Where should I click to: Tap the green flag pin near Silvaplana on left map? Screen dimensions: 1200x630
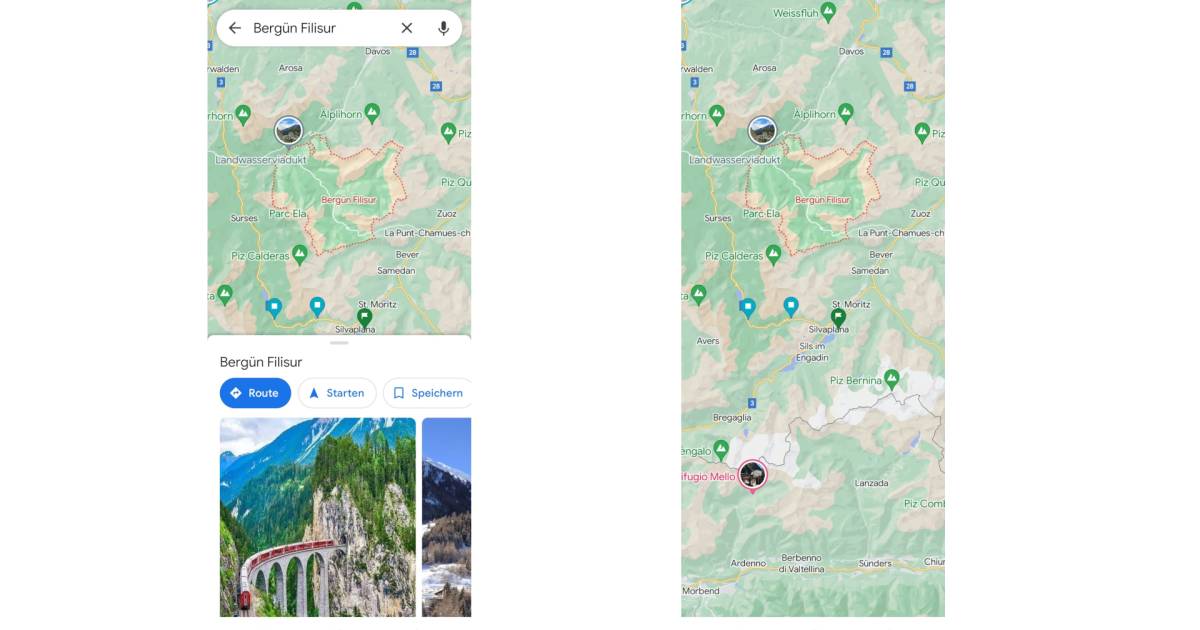coord(365,316)
